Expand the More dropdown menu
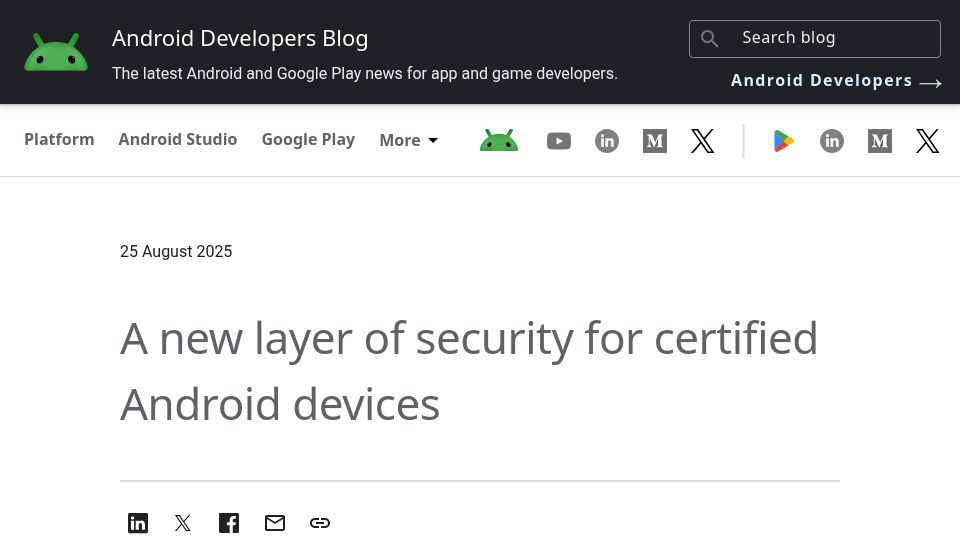The height and width of the screenshot is (540, 960). click(x=408, y=140)
